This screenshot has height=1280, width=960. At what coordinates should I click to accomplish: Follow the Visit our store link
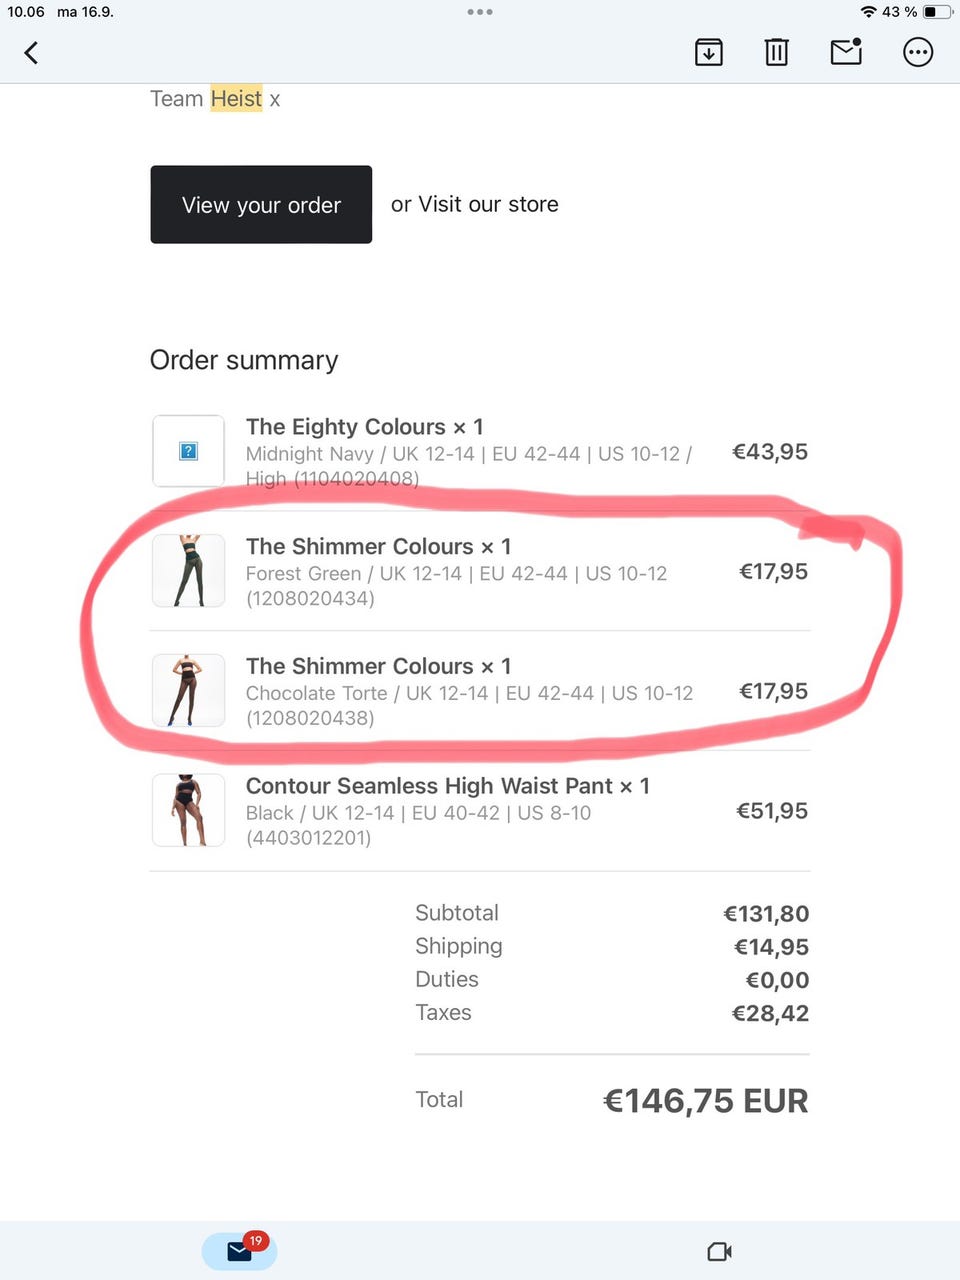(x=488, y=204)
